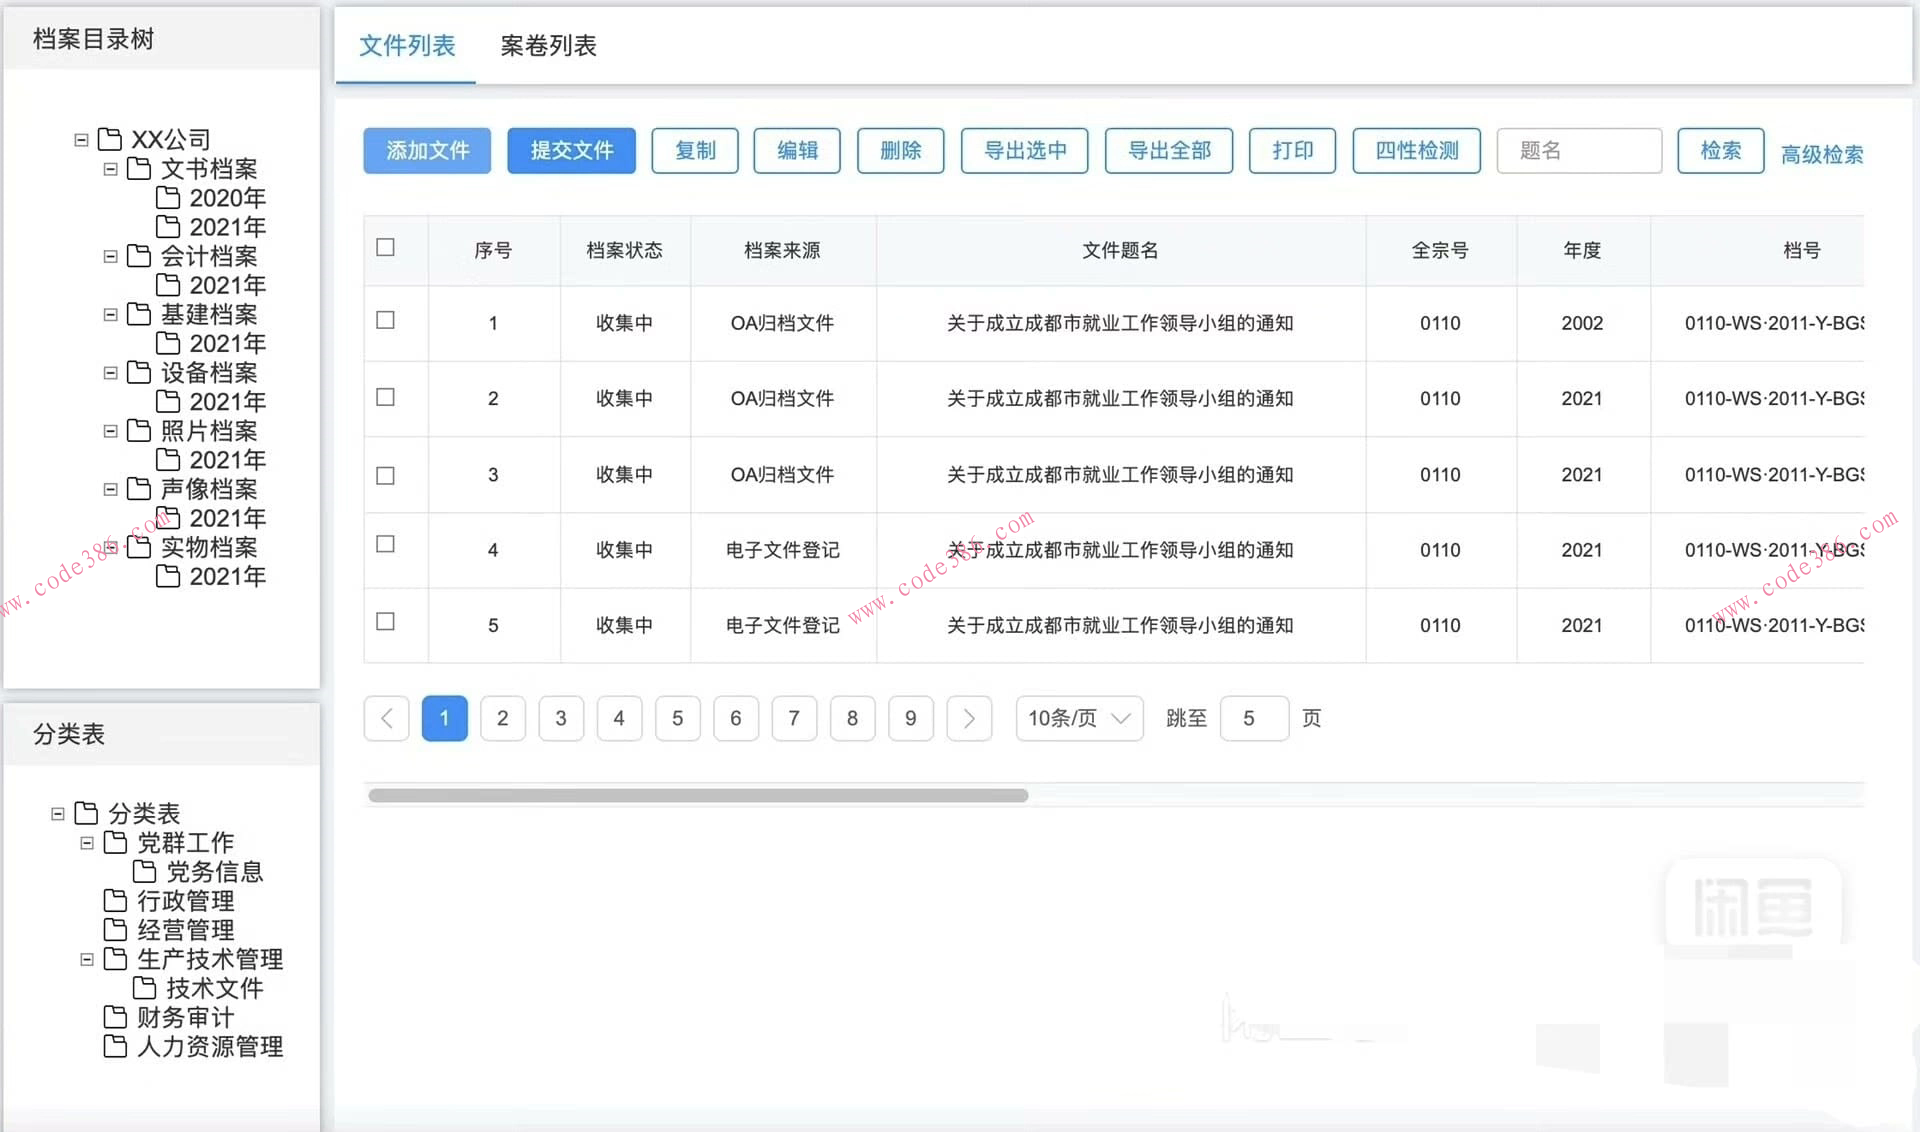This screenshot has width=1920, height=1132.
Task: Collapse the XX公司 tree node
Action: coord(81,140)
